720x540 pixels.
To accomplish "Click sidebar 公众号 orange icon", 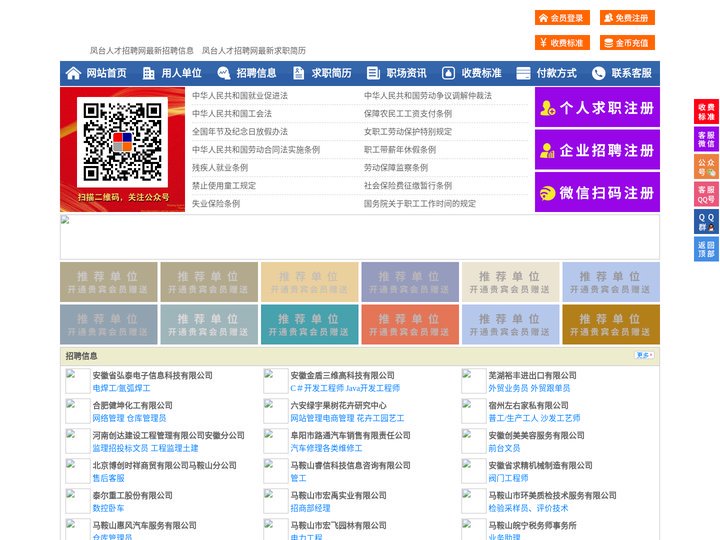I will pyautogui.click(x=706, y=166).
